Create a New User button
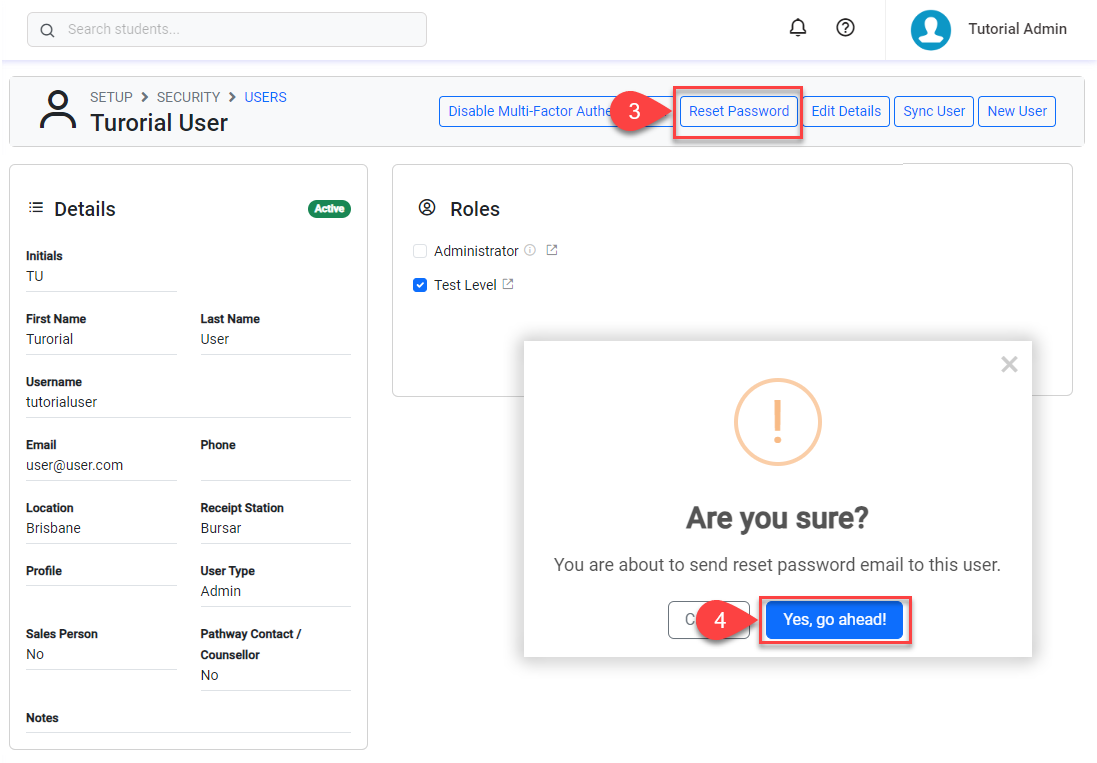This screenshot has height=763, width=1097. (x=1016, y=111)
